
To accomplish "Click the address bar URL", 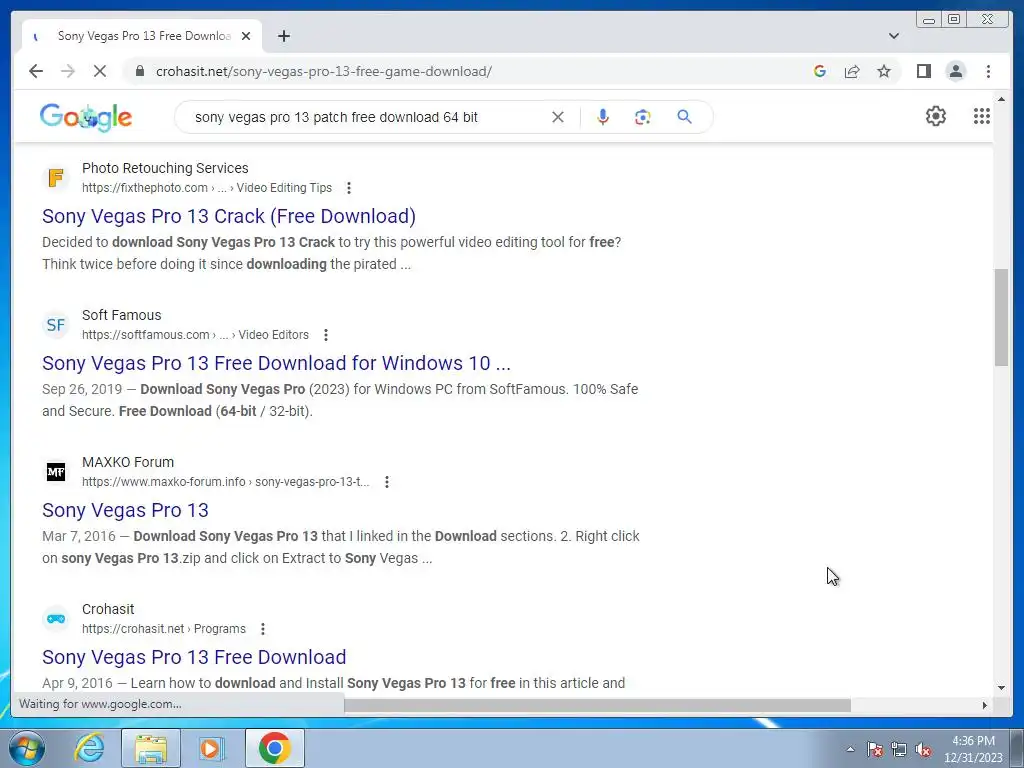I will [324, 71].
